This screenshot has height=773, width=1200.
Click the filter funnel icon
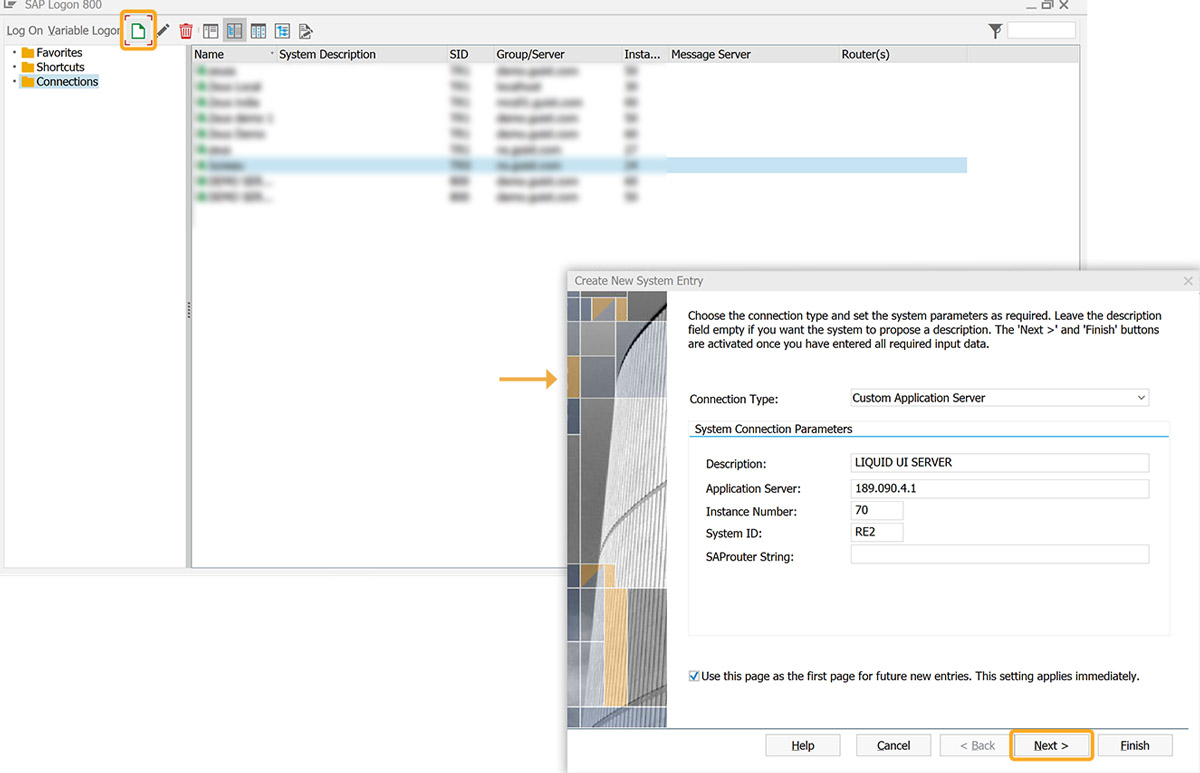pyautogui.click(x=995, y=31)
